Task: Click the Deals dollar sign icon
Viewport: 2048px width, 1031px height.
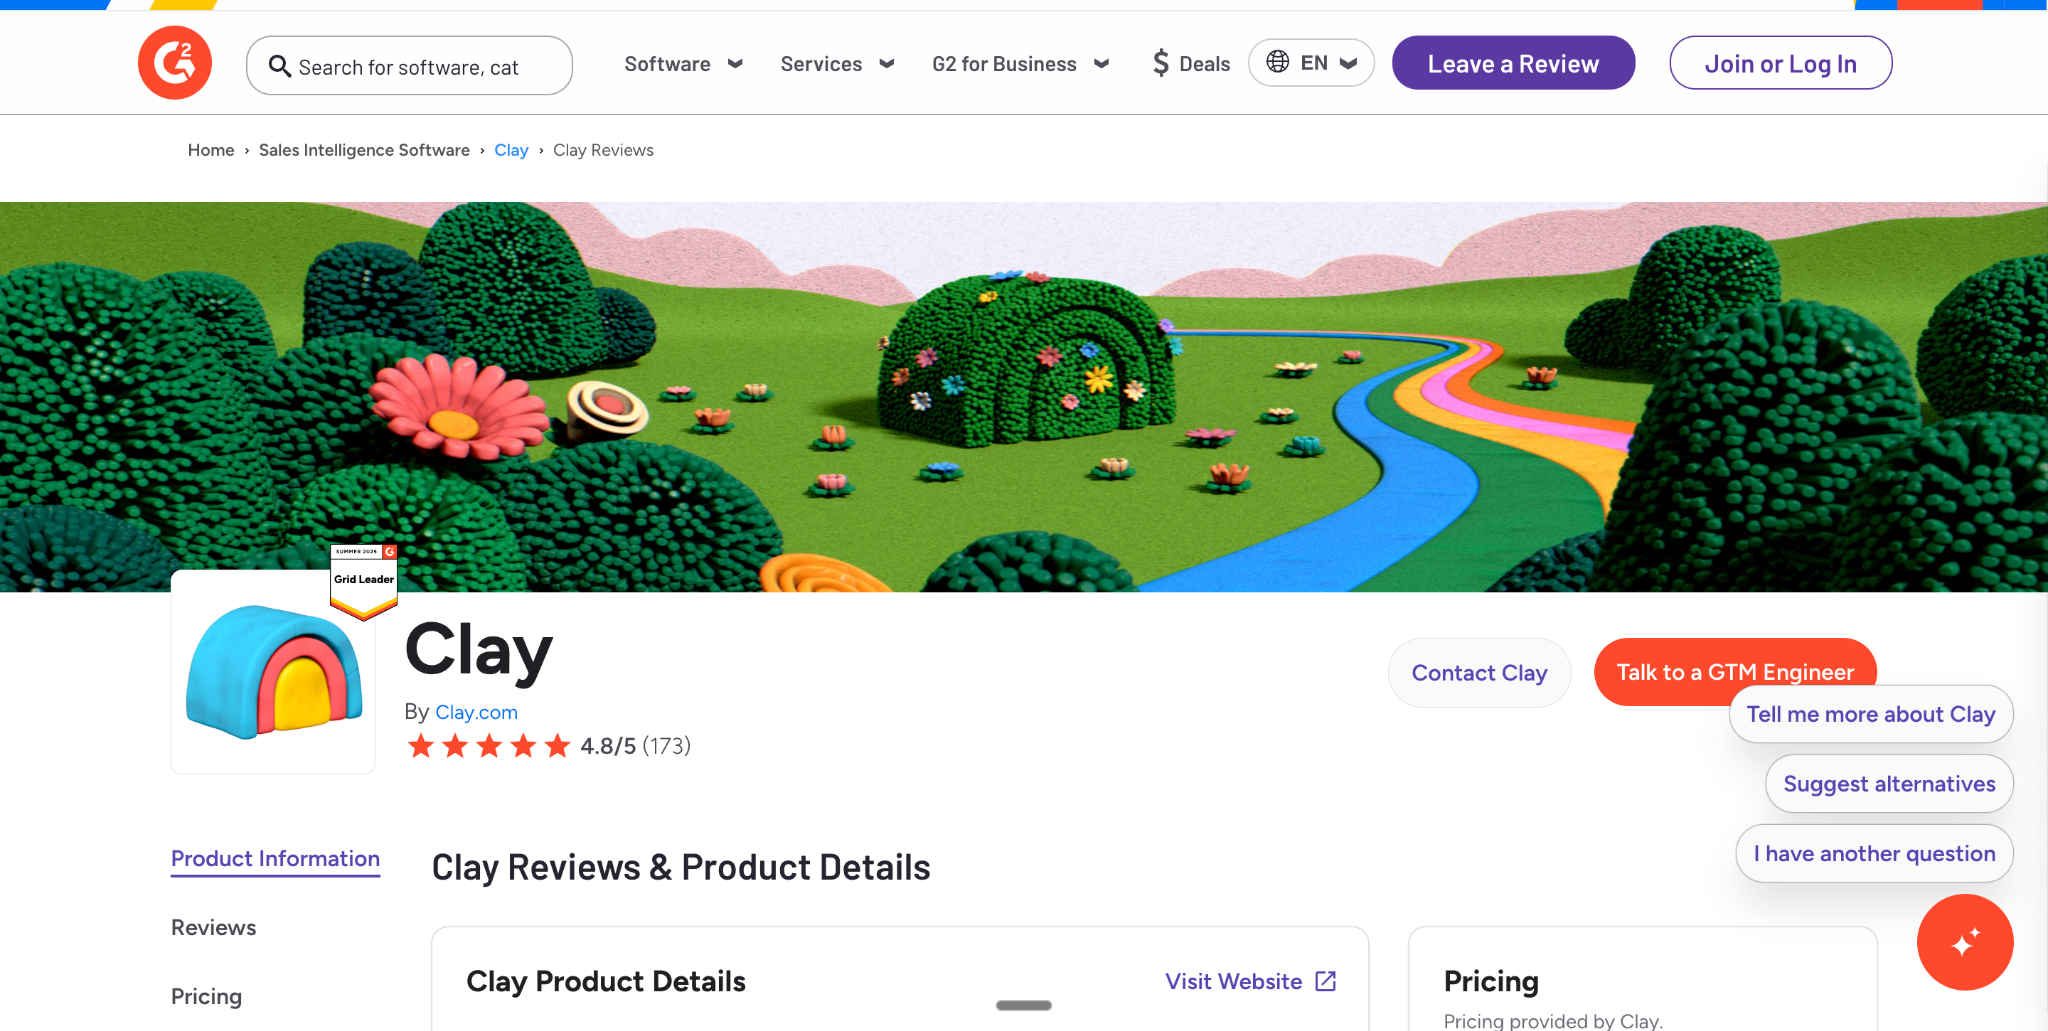Action: click(1160, 63)
